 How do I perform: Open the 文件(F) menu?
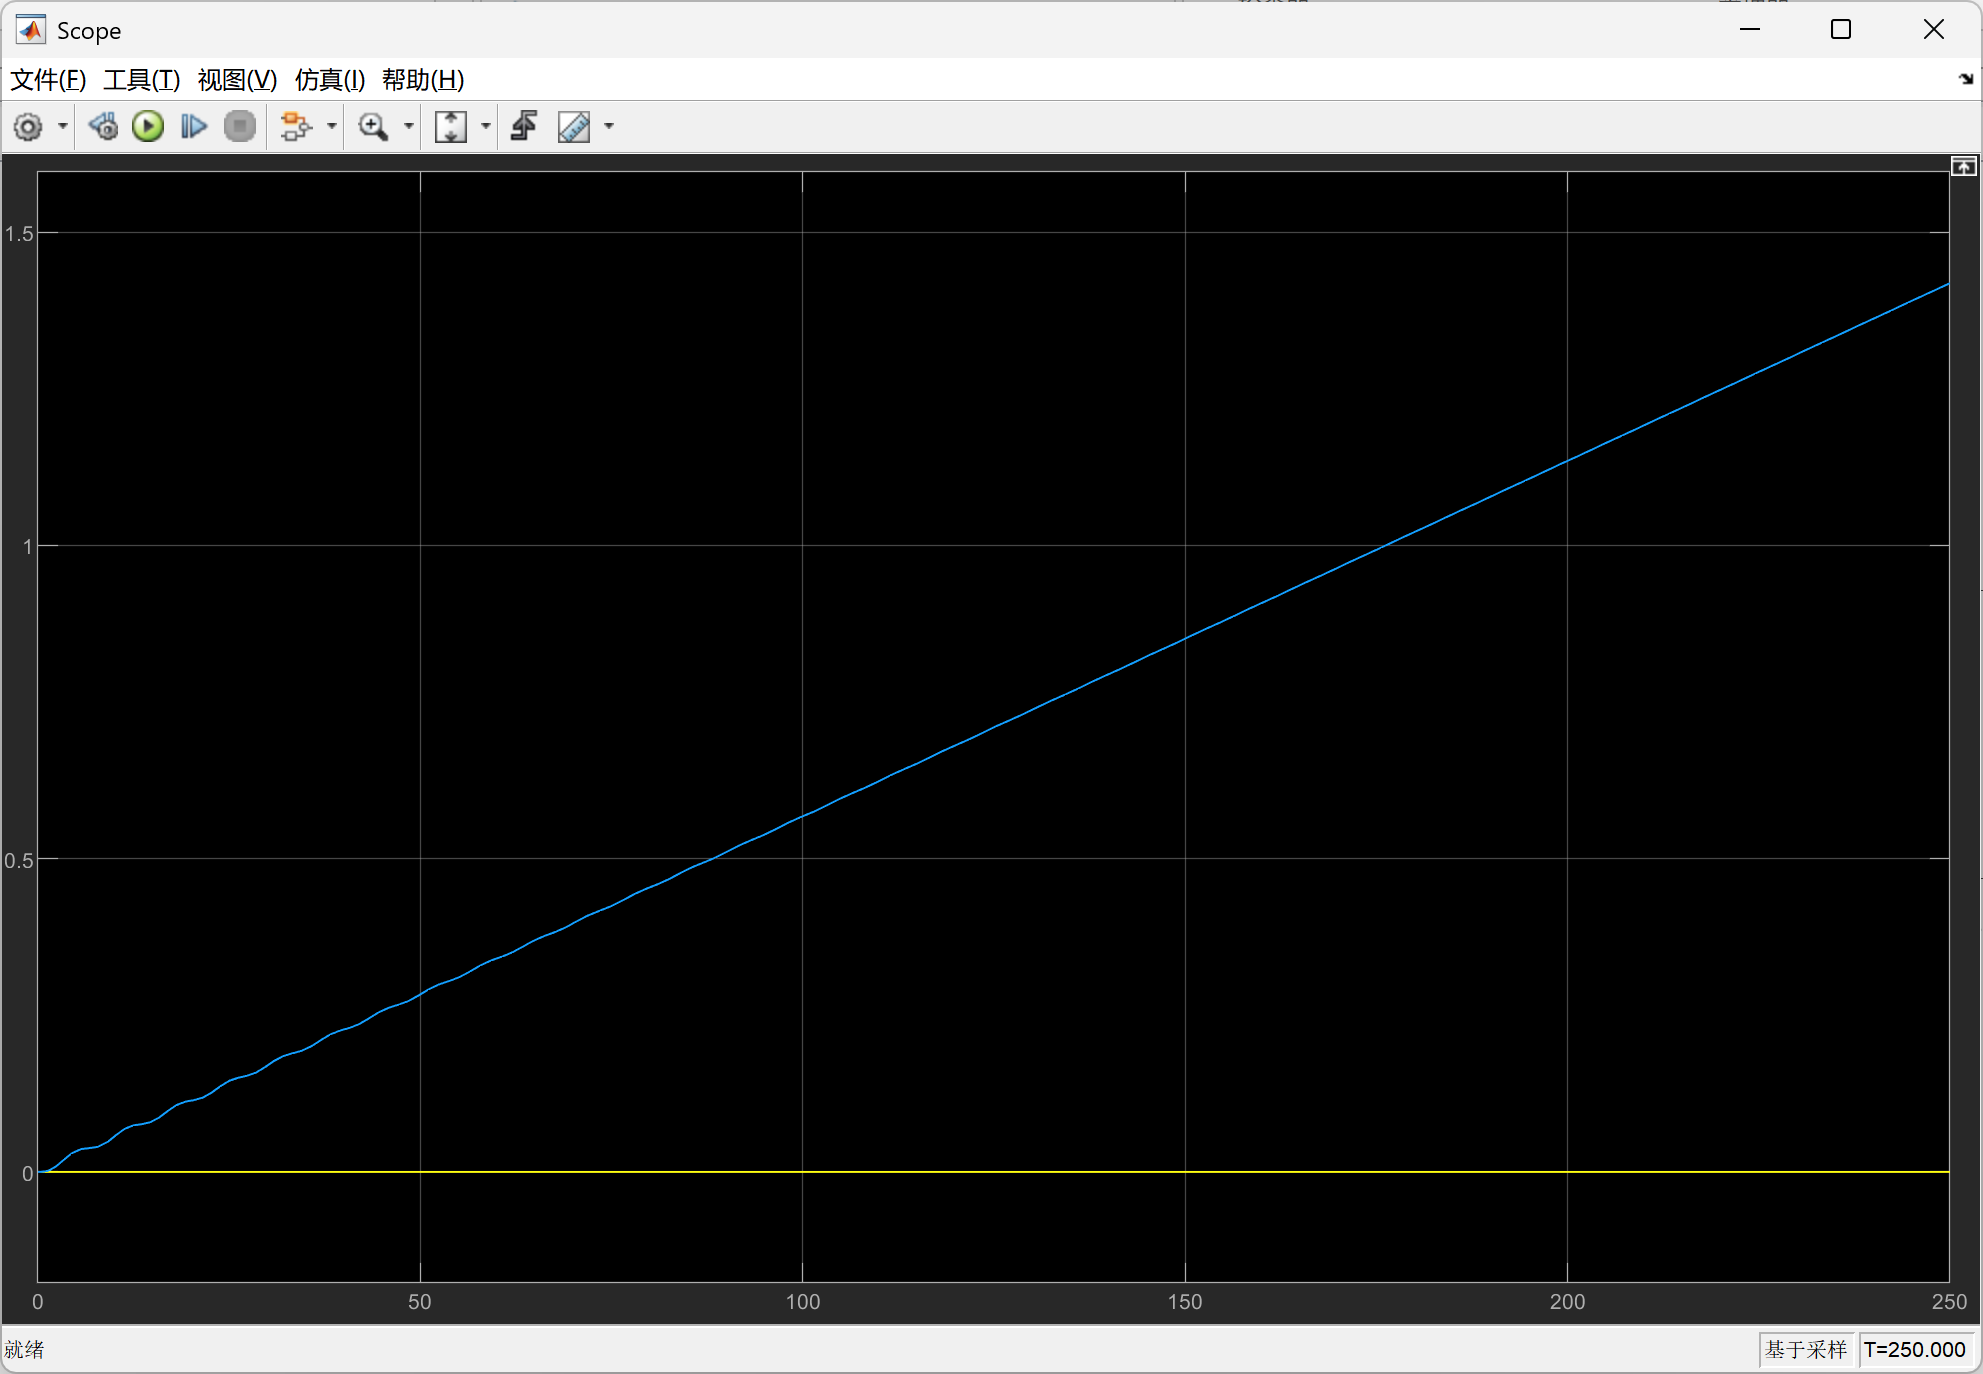(x=47, y=80)
